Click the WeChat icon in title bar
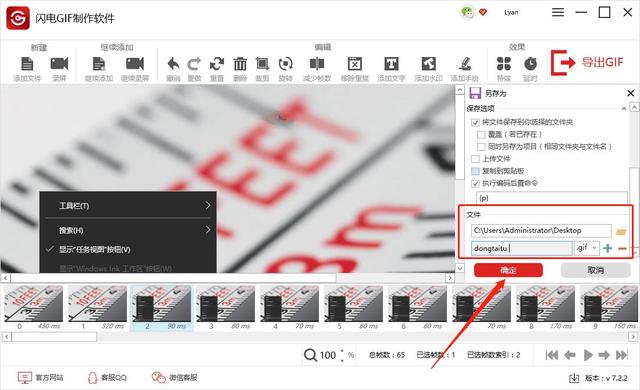640x390 pixels. point(467,12)
